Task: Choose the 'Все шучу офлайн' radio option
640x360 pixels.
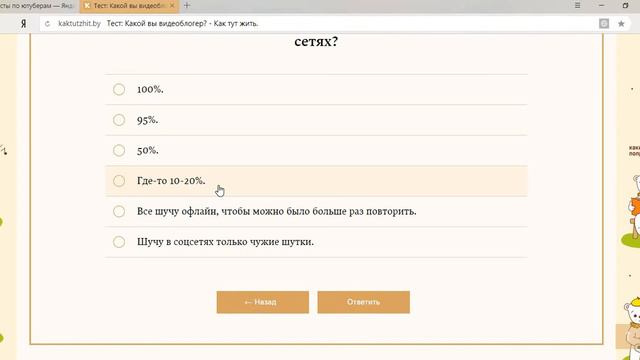Action: point(119,211)
